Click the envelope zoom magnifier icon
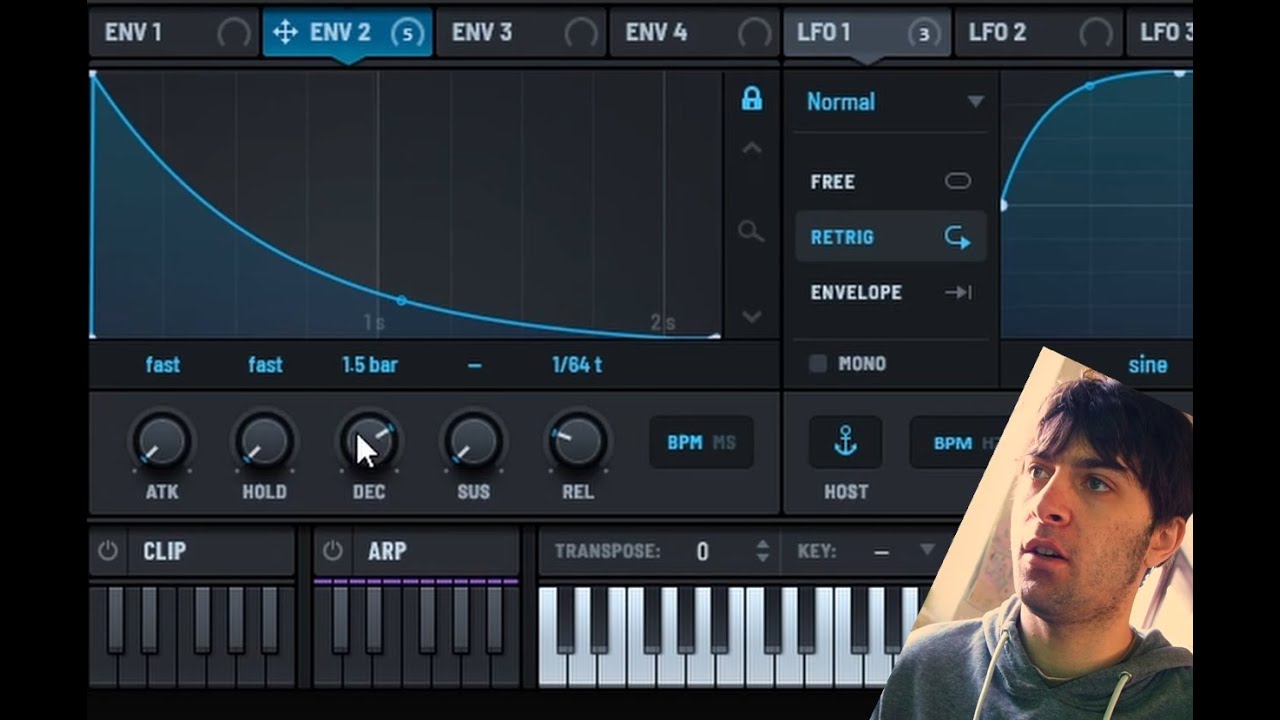Screen dimensions: 1280x720 pos(751,232)
